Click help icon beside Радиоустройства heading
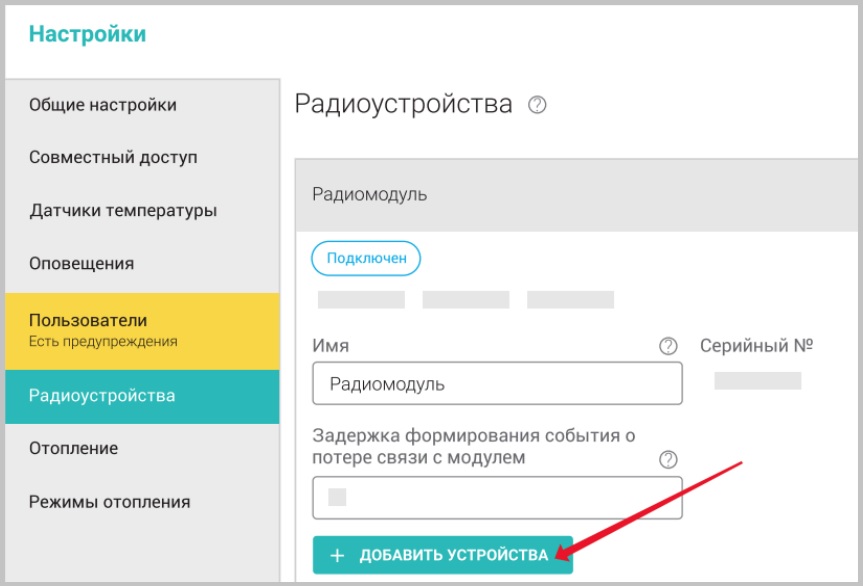Screen dimensions: 863x586 [537, 105]
